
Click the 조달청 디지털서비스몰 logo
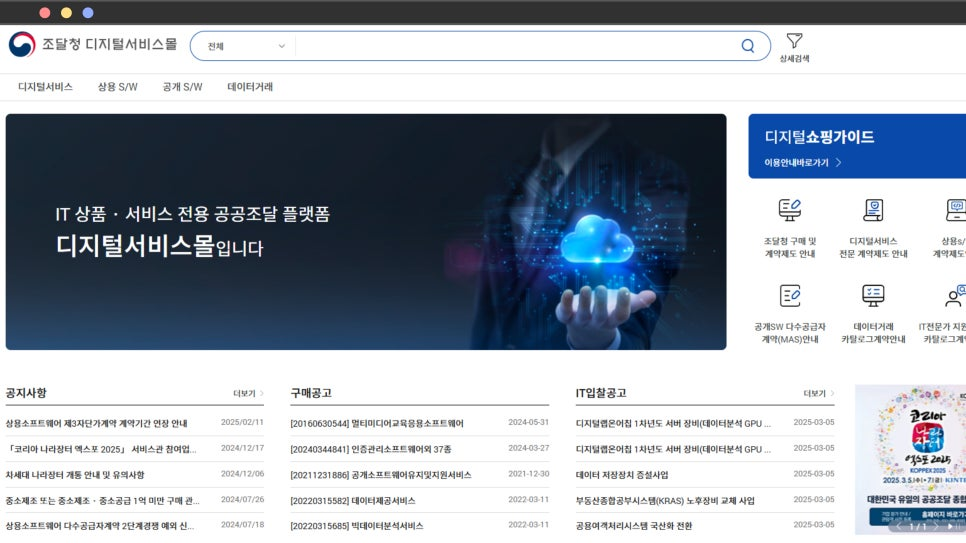pos(92,44)
